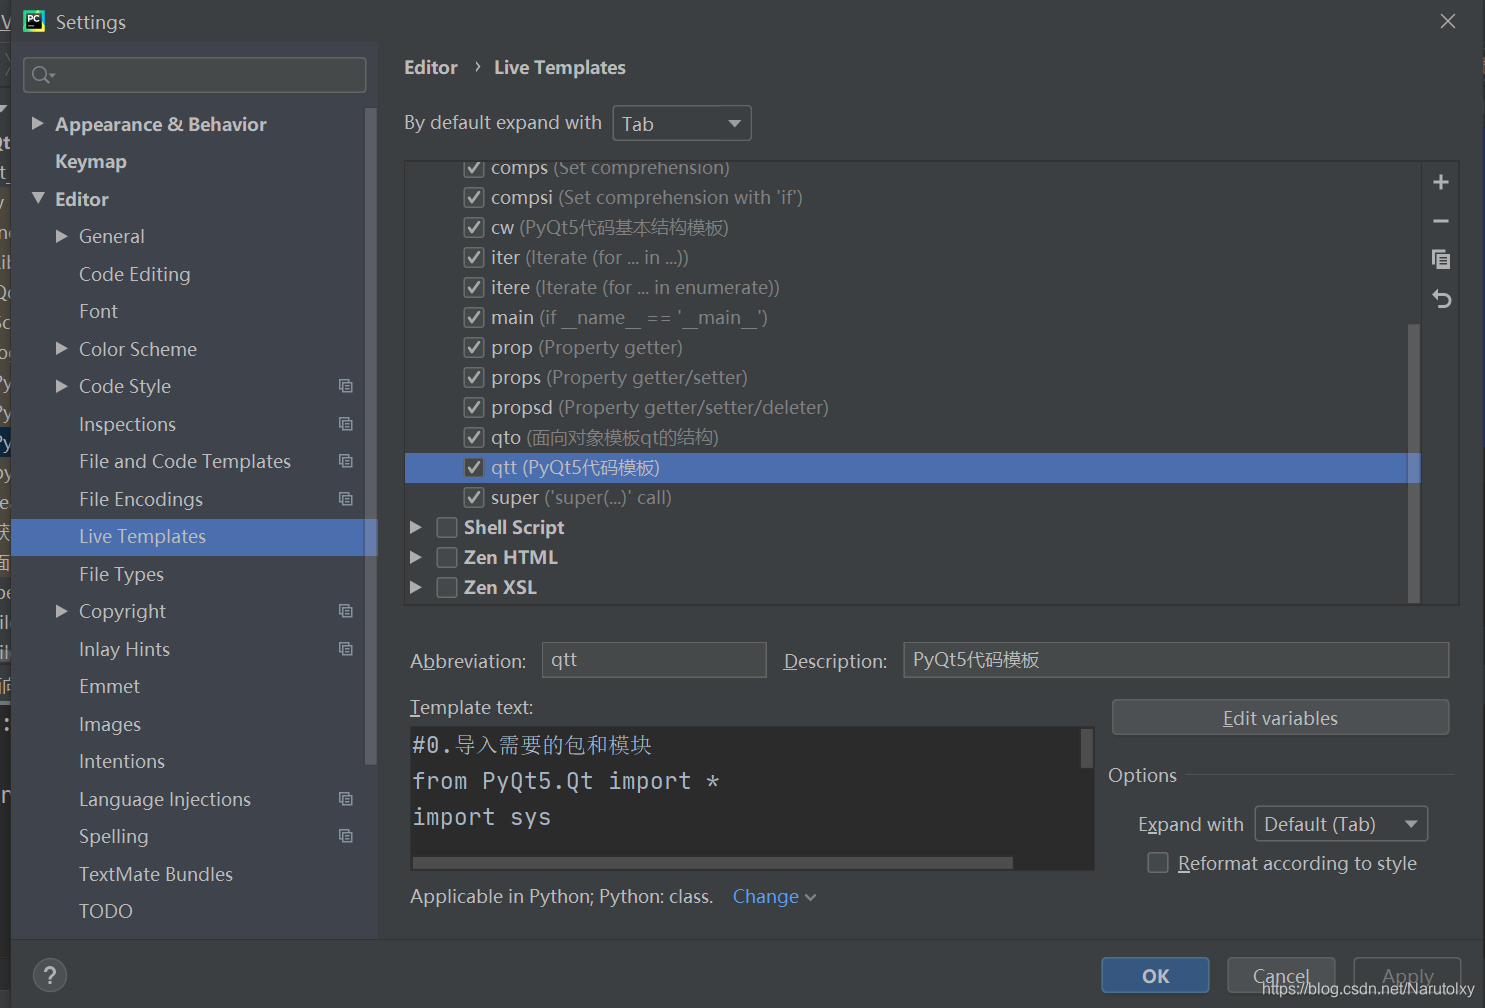Click project-level icon beside File Encodings
The image size is (1485, 1008).
pyautogui.click(x=346, y=499)
